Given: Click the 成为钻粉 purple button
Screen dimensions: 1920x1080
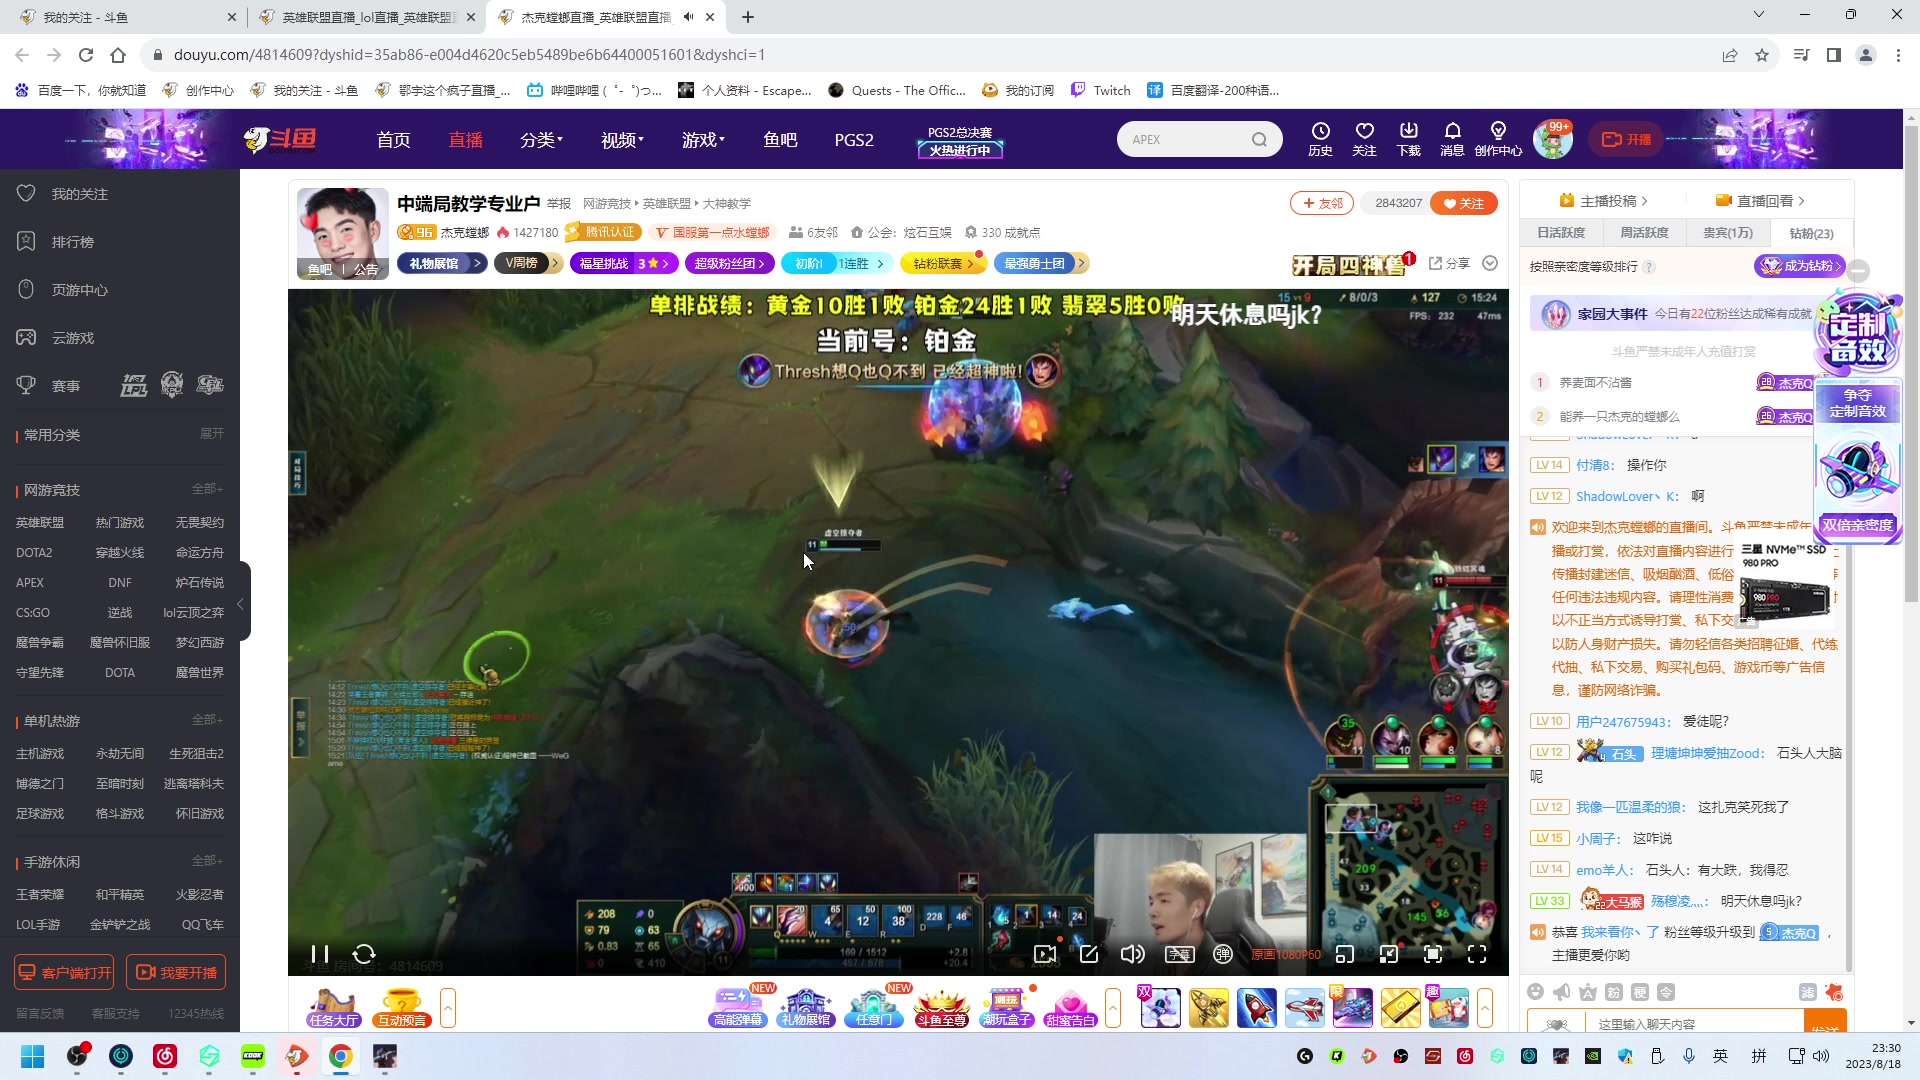Looking at the screenshot, I should 1800,266.
